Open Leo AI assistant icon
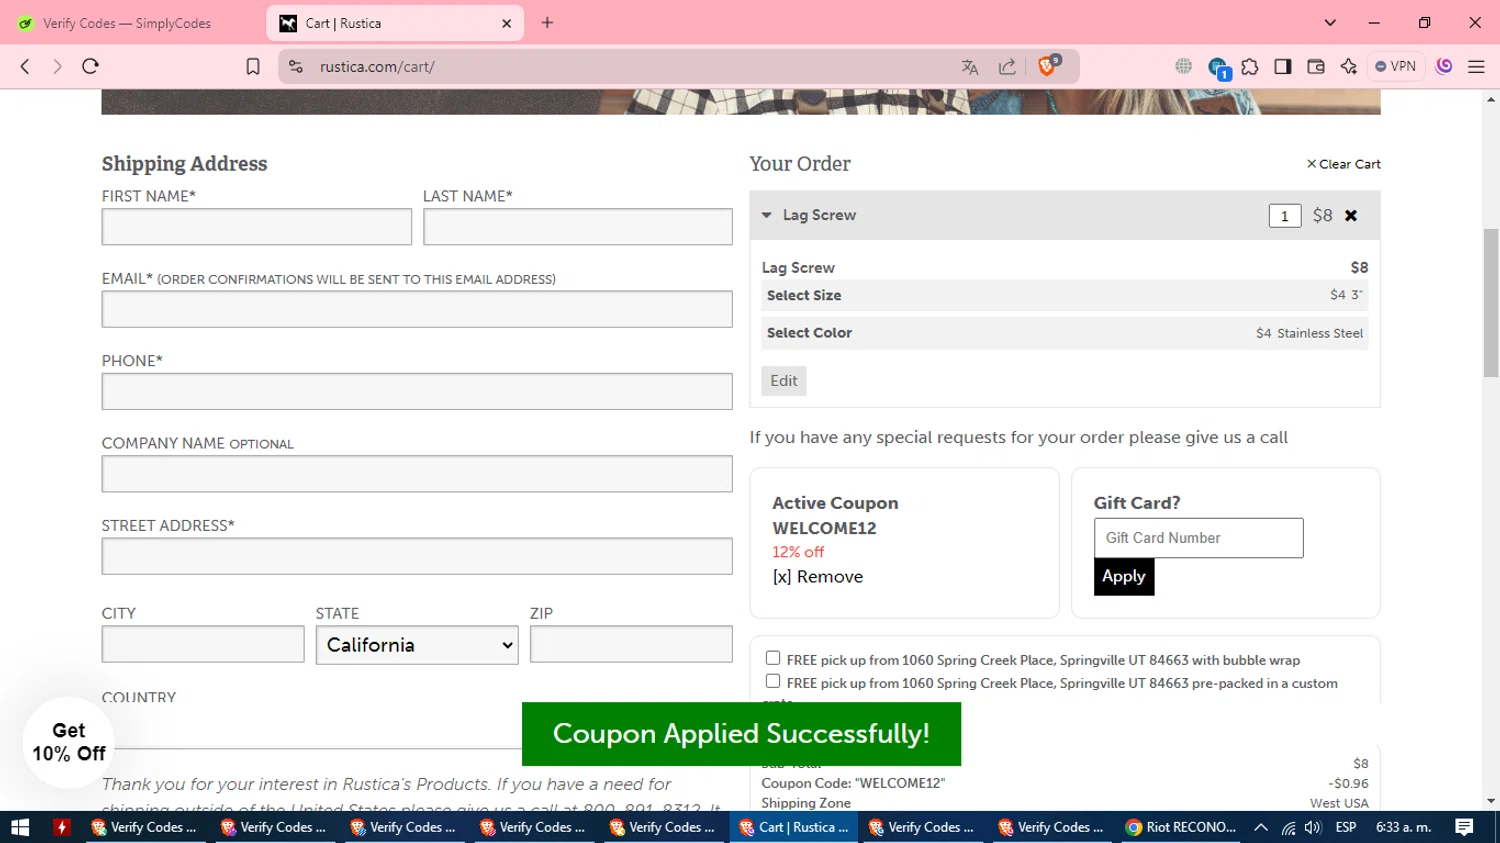Viewport: 1500px width, 843px height. coord(1349,67)
